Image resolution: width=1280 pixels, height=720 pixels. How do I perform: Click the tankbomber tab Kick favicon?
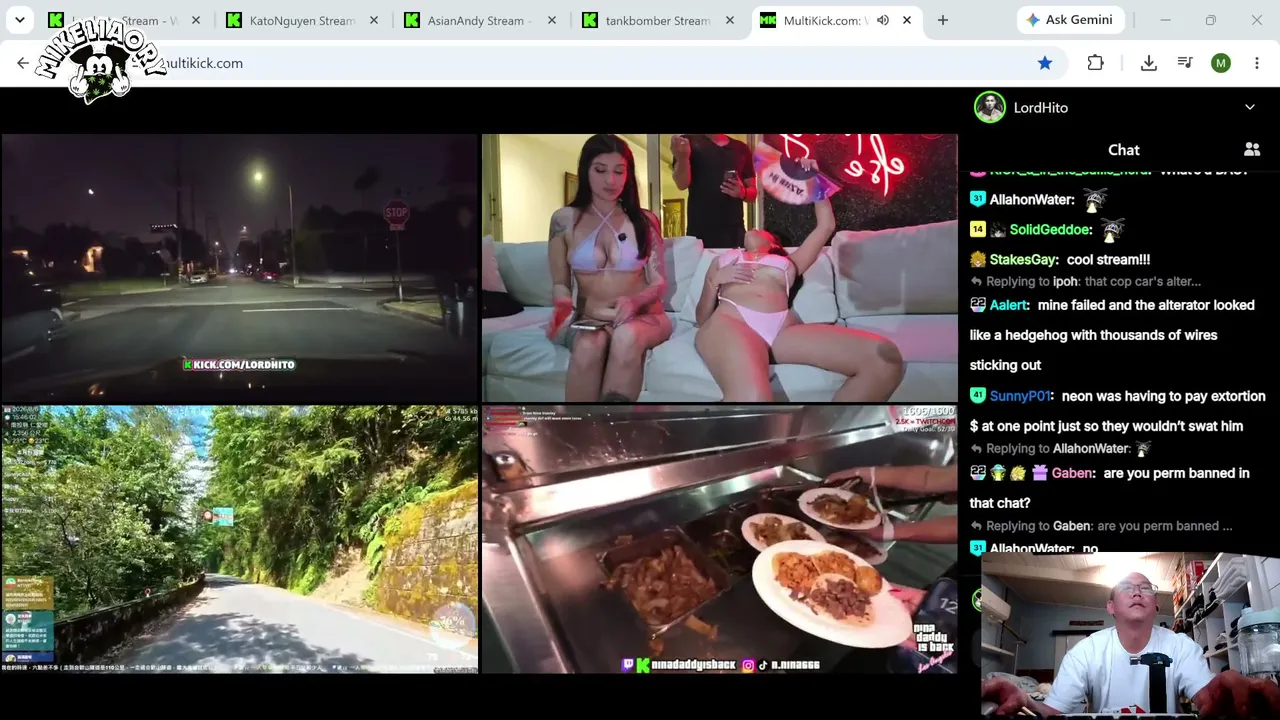pyautogui.click(x=590, y=20)
